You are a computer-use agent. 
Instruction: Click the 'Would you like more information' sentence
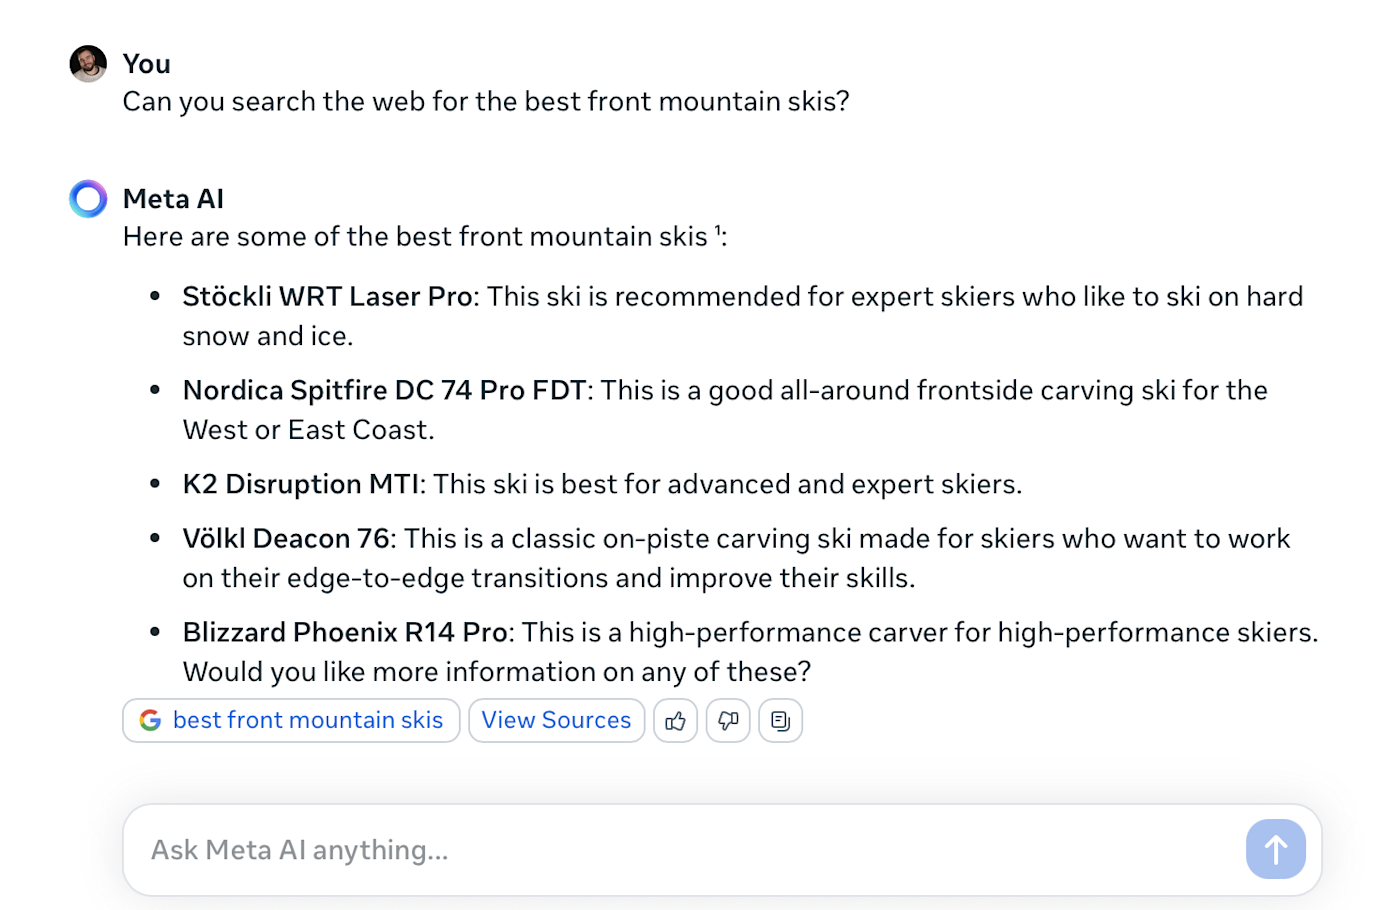click(x=497, y=672)
